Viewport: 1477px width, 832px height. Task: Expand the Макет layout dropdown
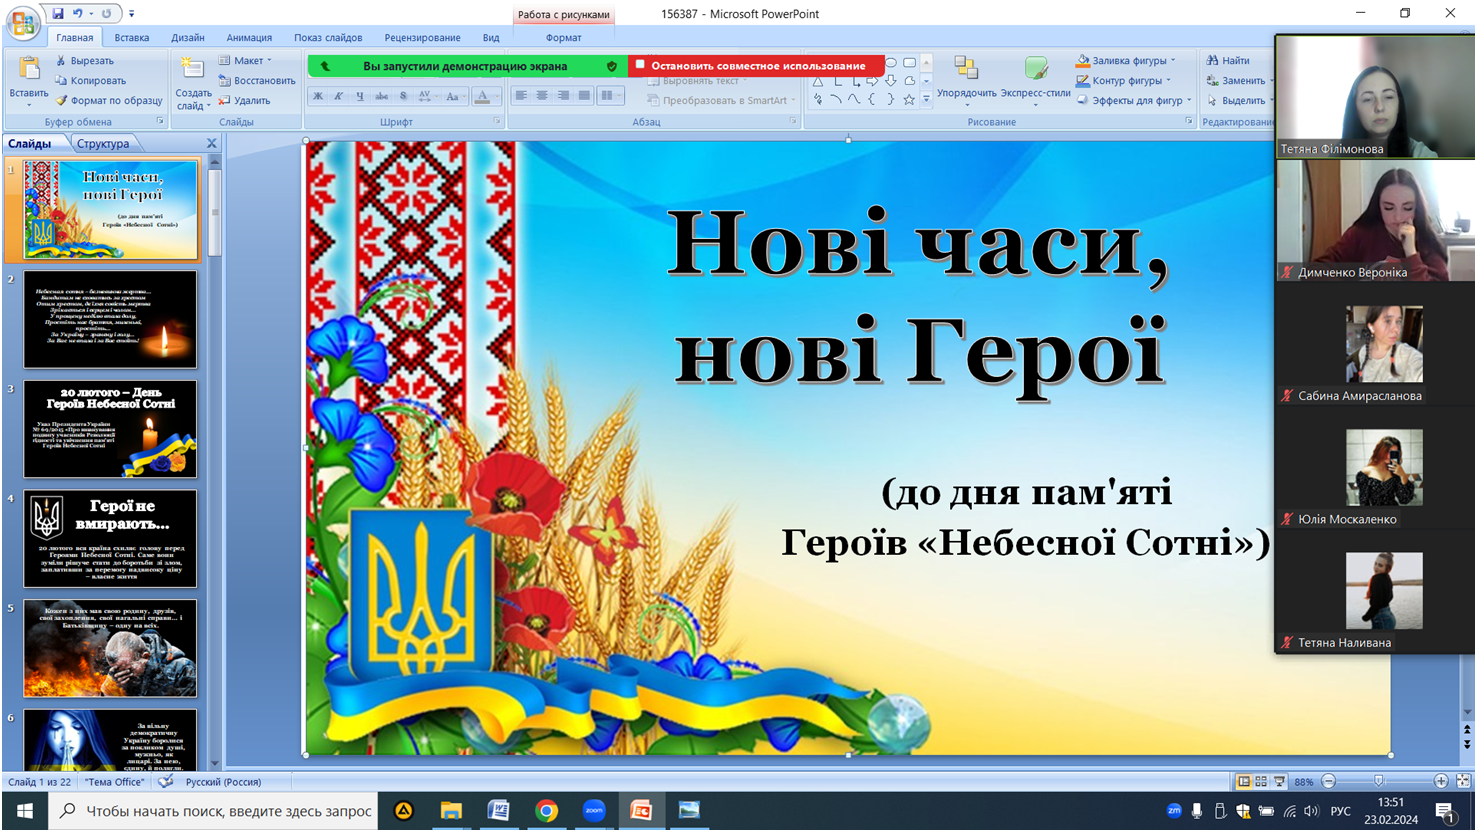(246, 61)
